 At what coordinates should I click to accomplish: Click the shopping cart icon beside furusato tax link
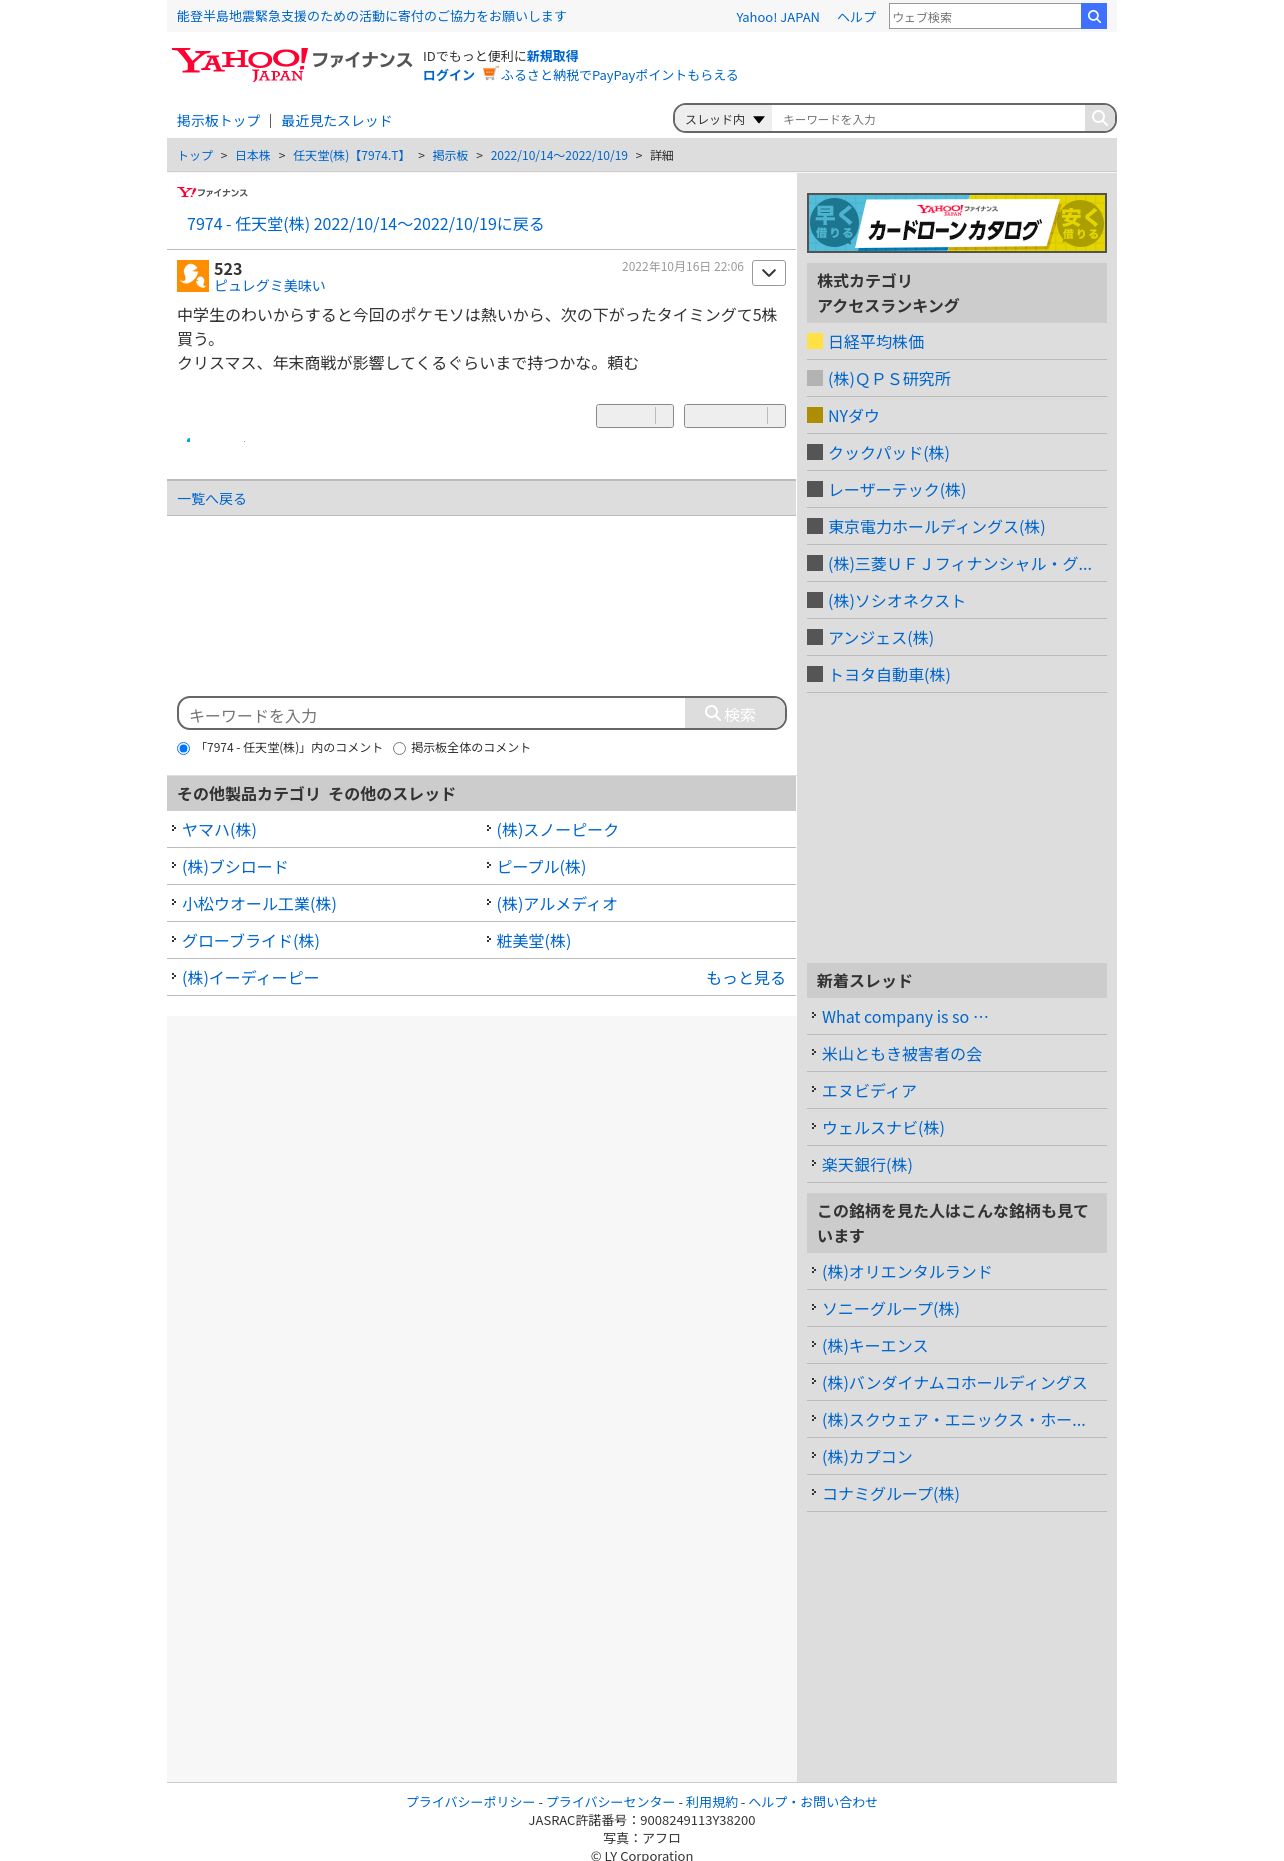coord(489,74)
